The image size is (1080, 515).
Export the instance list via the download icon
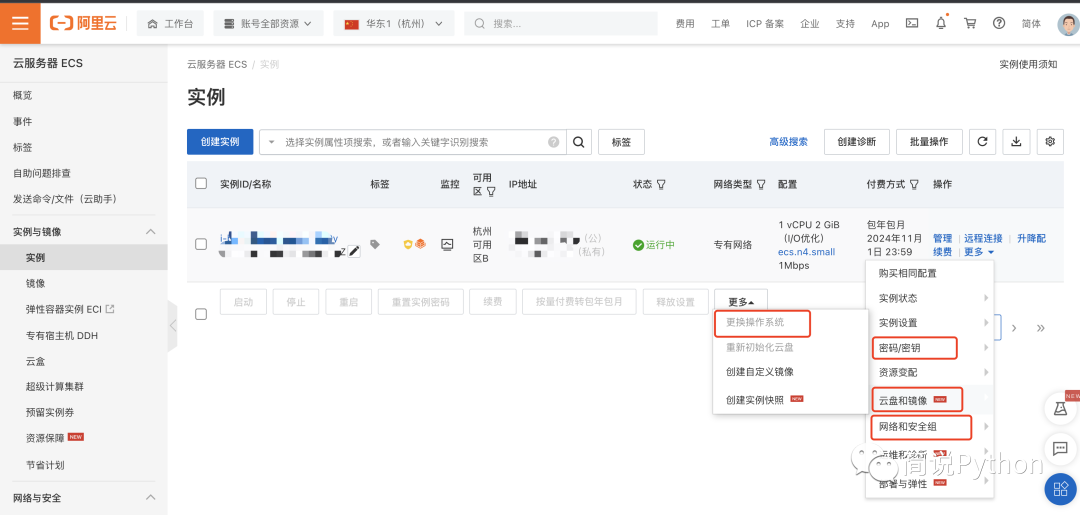tap(1016, 142)
